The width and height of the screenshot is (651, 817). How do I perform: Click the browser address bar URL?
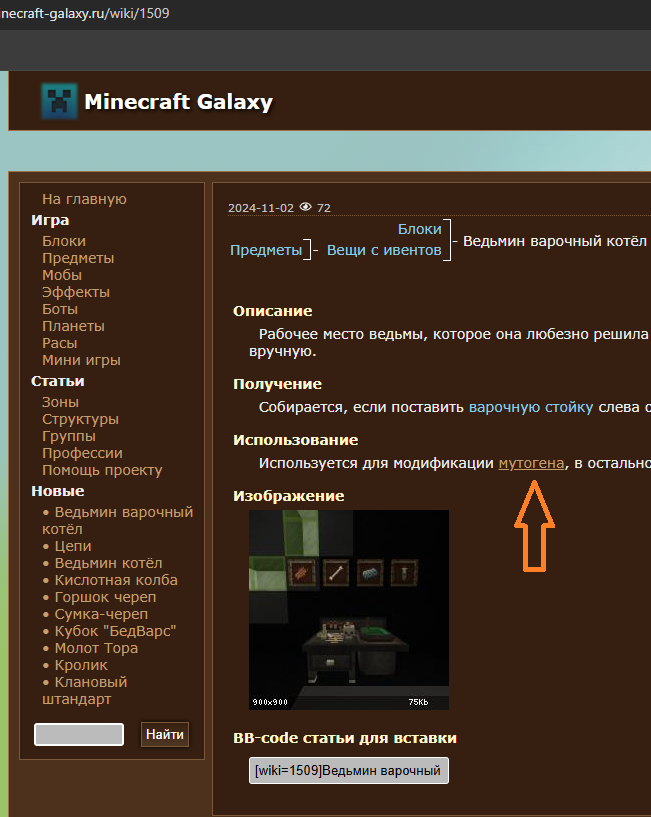84,13
